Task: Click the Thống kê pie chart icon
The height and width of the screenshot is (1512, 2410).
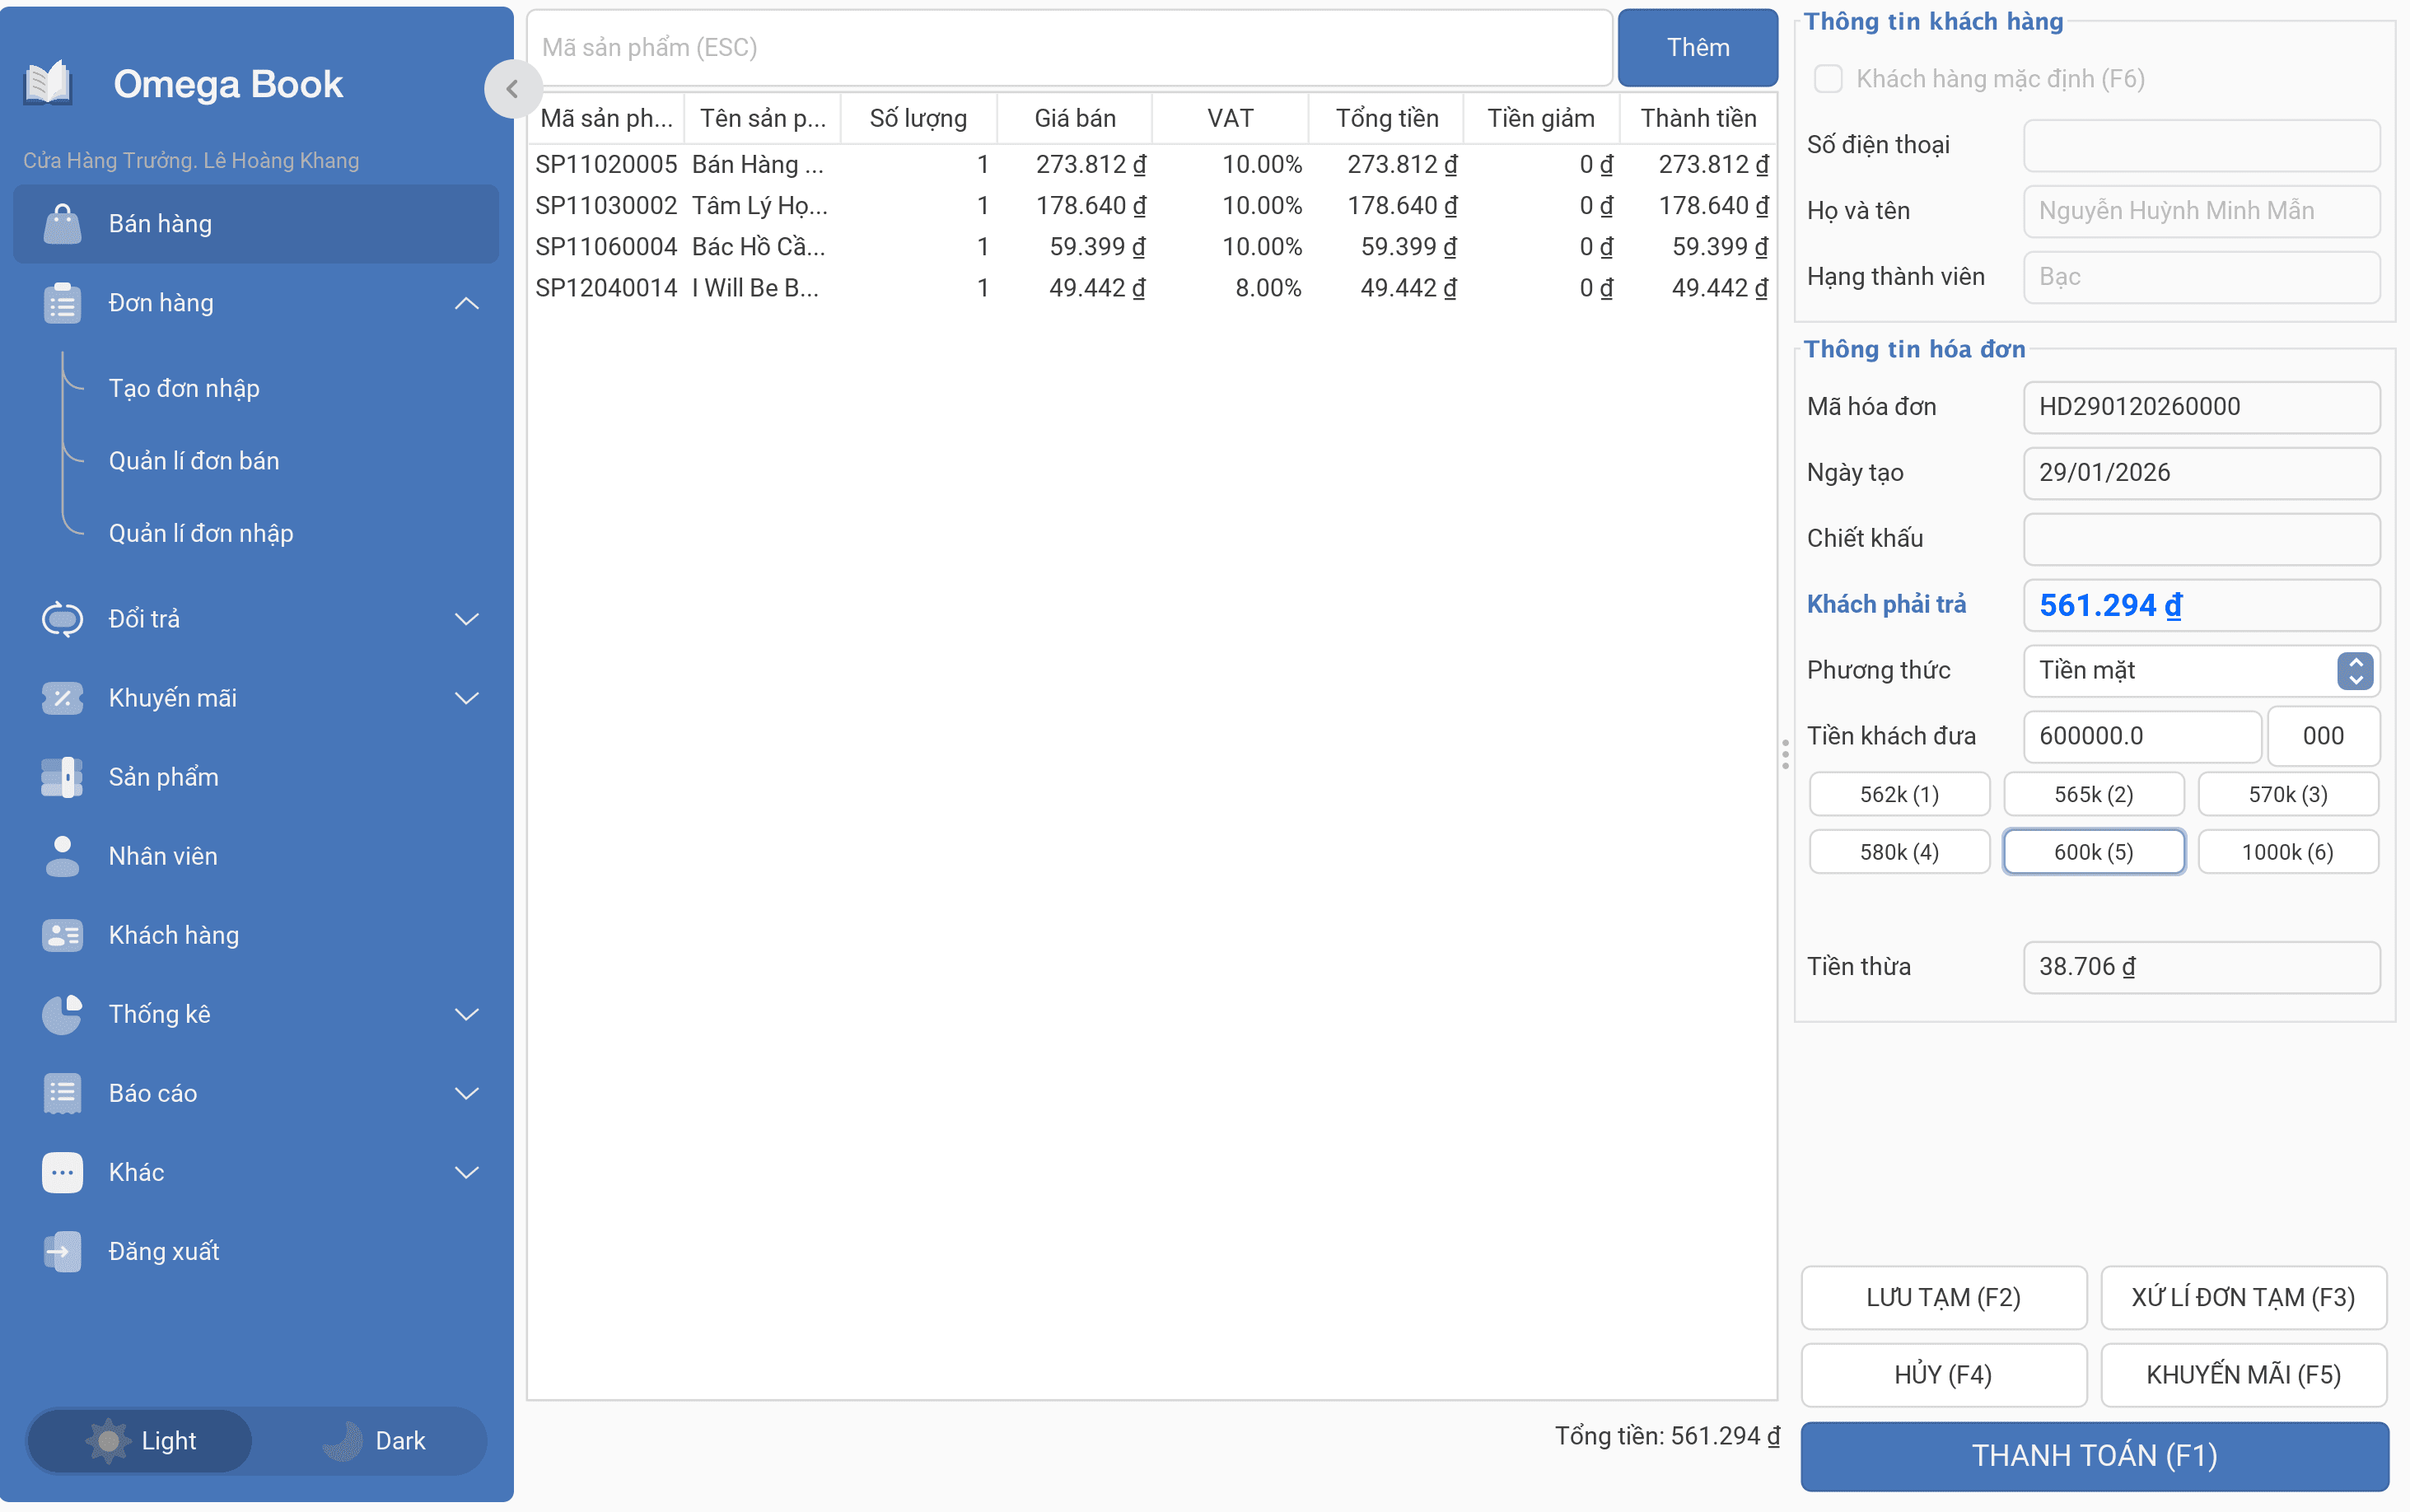Action: [x=62, y=1014]
